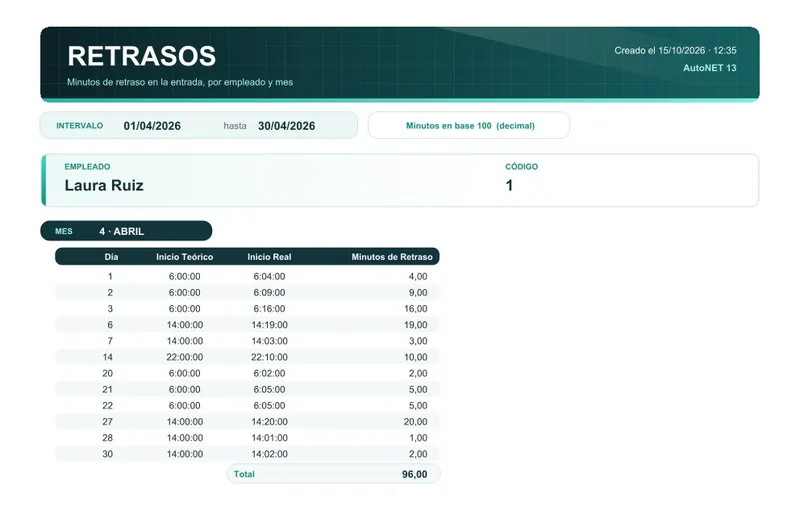Select real start time 14:02:00
The height and width of the screenshot is (515, 800).
[x=269, y=454]
